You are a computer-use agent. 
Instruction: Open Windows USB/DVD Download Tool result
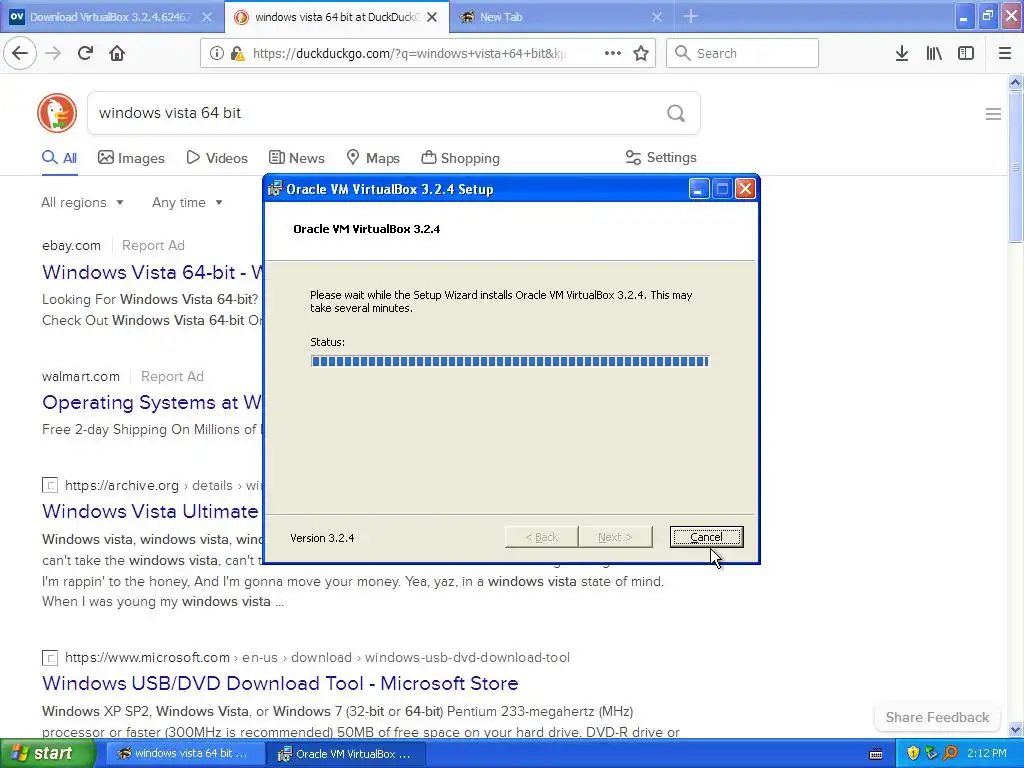coord(280,683)
